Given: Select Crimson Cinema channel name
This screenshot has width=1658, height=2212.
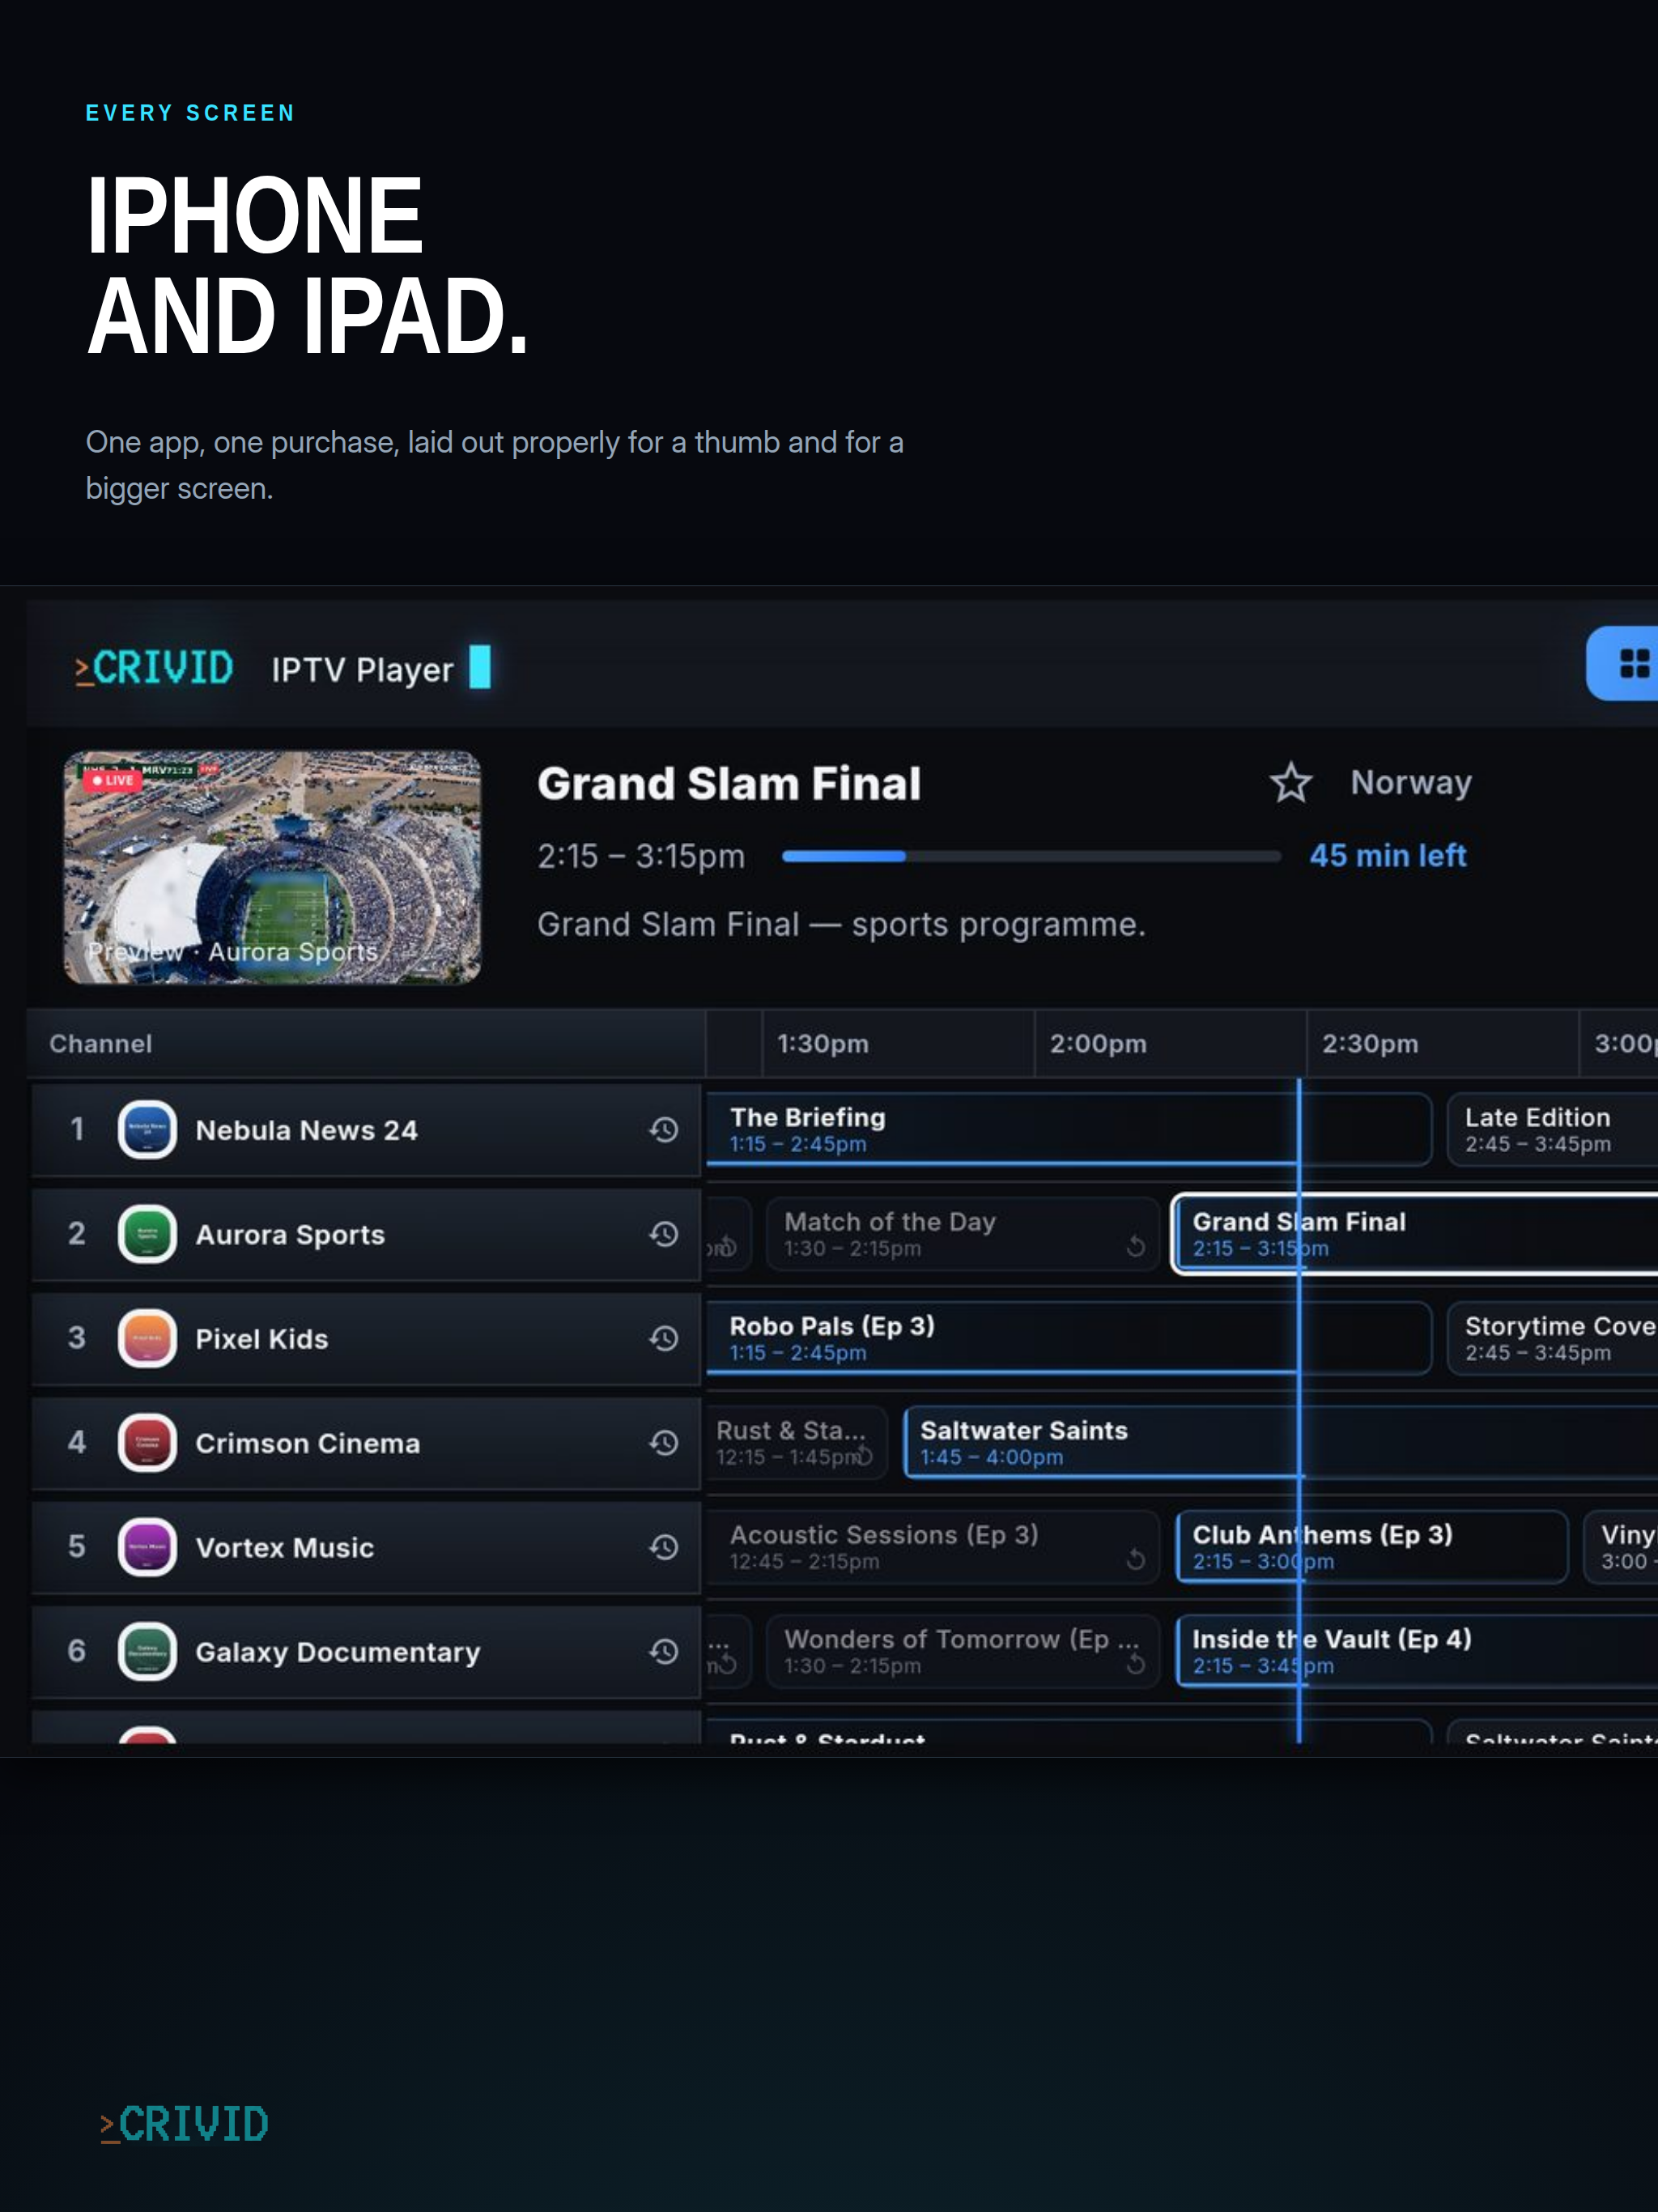Looking at the screenshot, I should click(x=308, y=1443).
